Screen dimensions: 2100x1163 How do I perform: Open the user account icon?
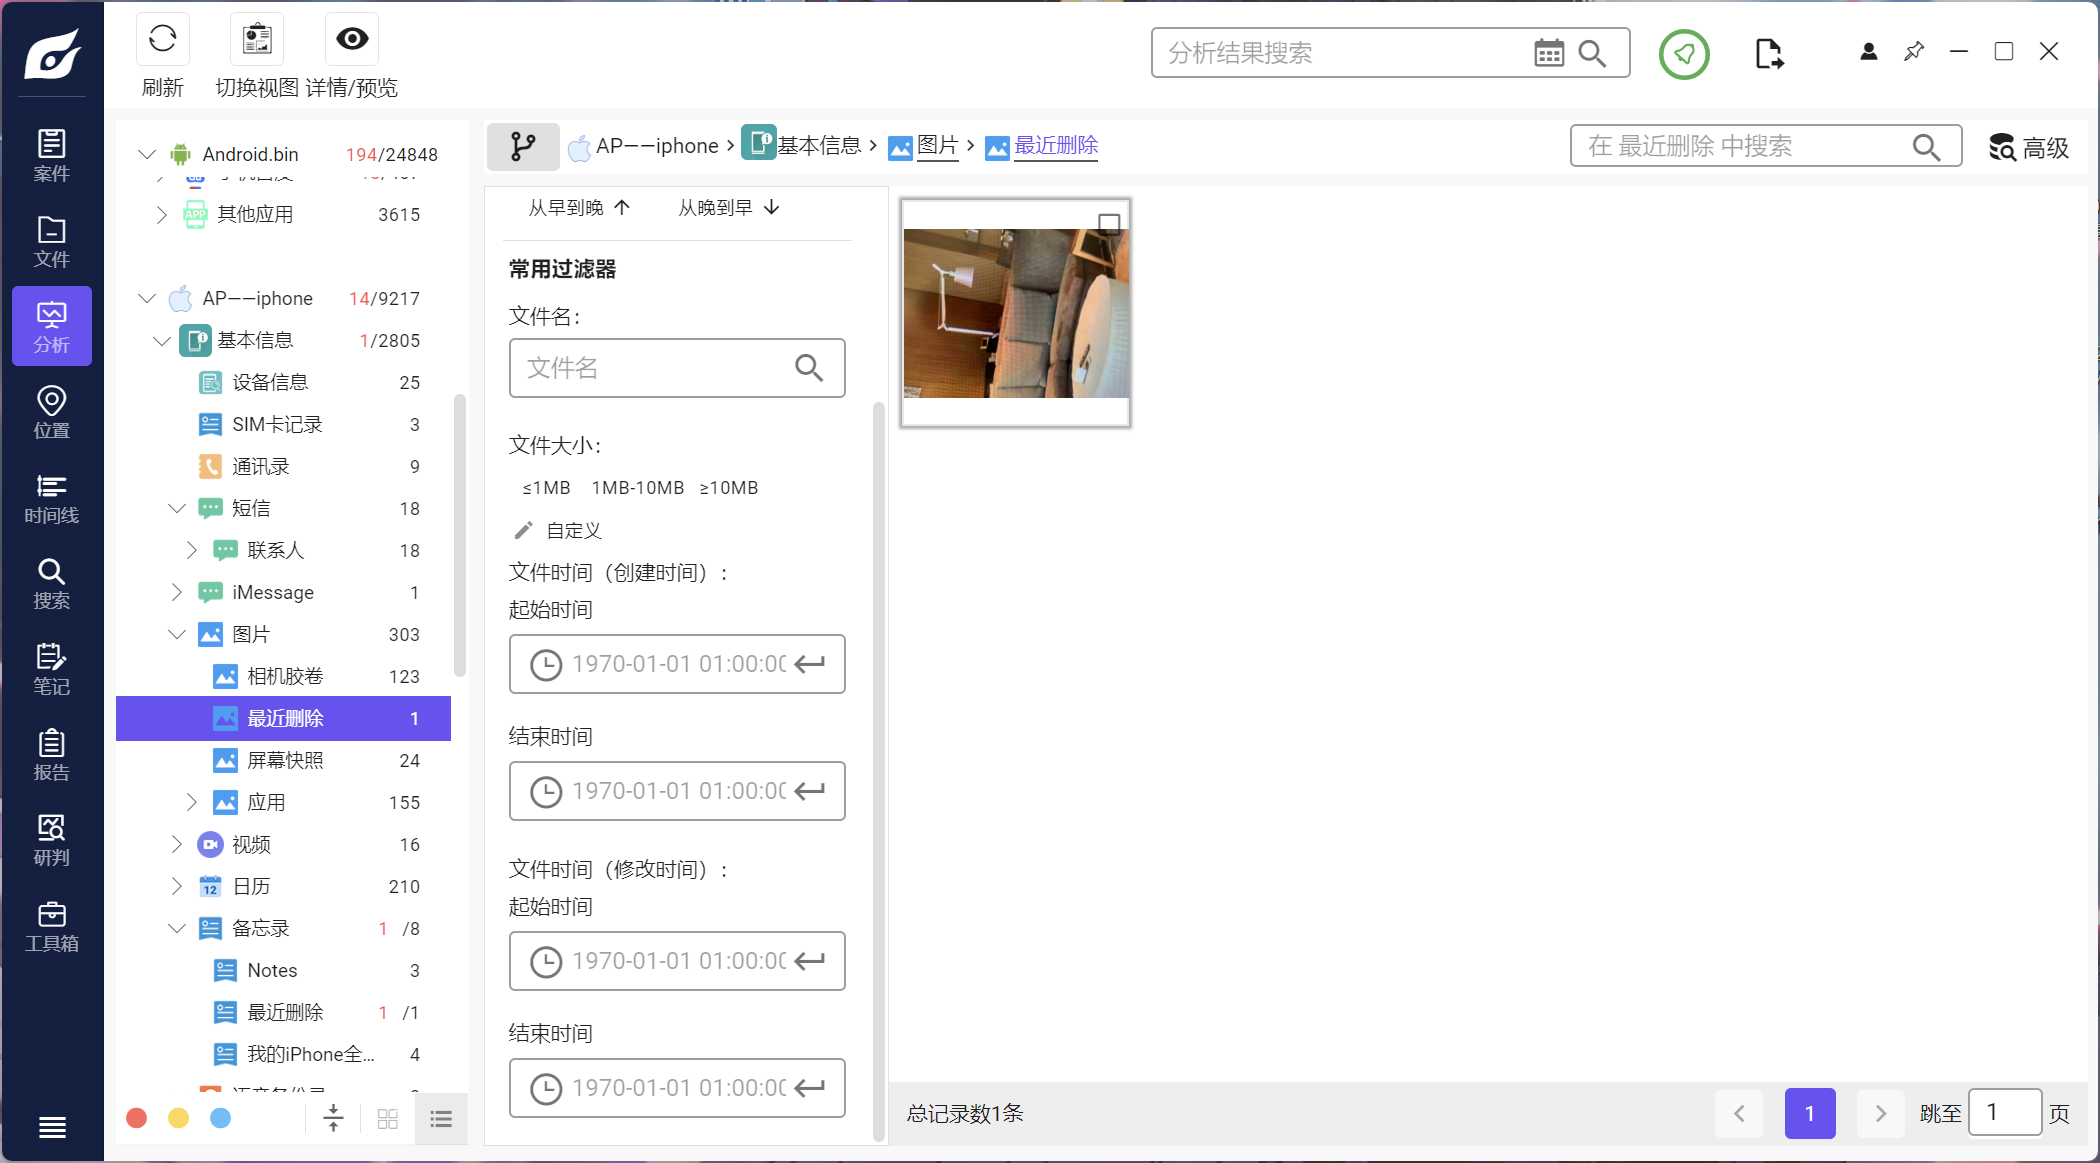click(x=1868, y=52)
